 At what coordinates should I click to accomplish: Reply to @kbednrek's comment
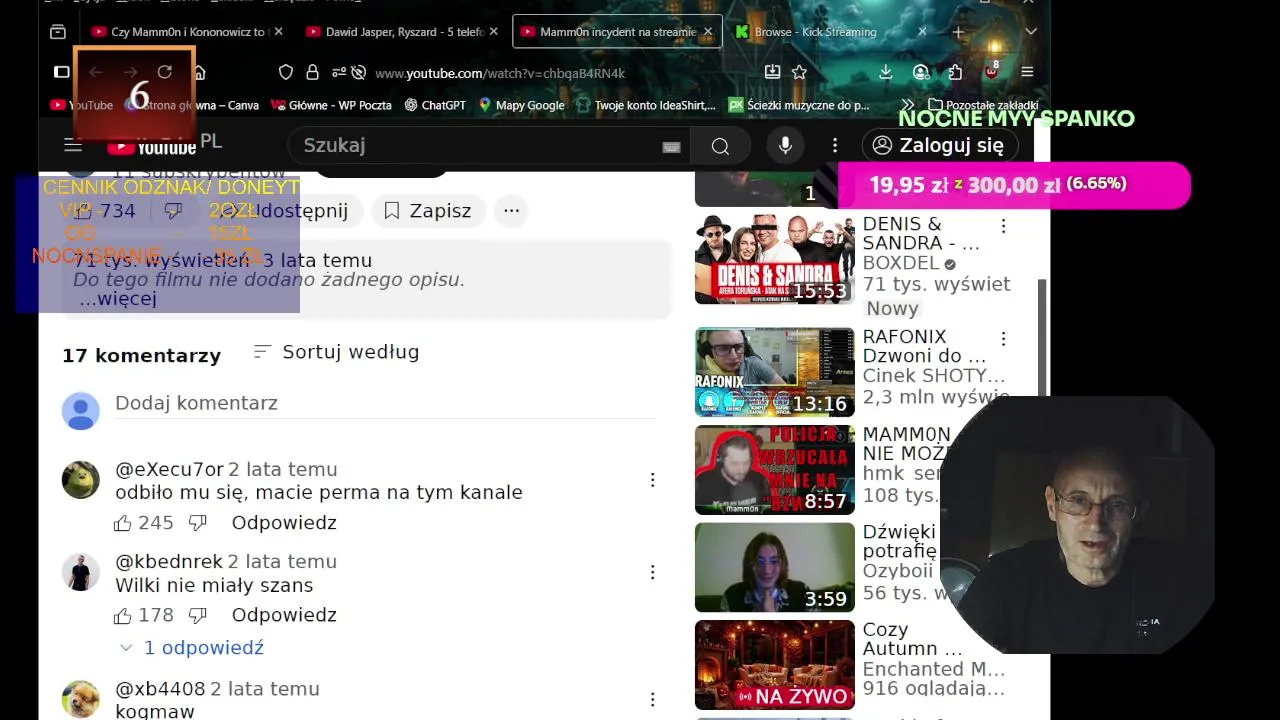(x=284, y=615)
